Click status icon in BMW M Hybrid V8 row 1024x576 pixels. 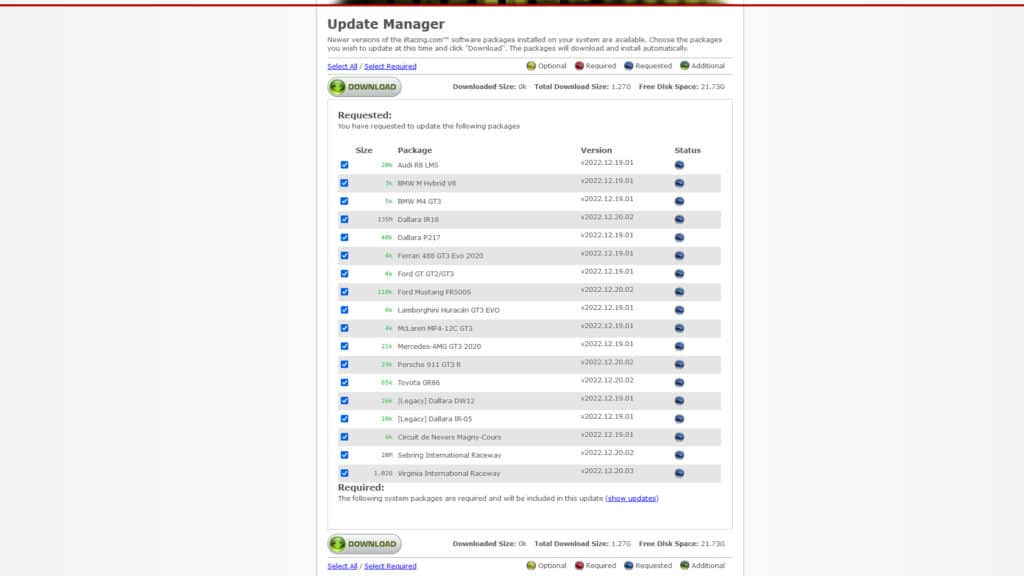click(679, 184)
